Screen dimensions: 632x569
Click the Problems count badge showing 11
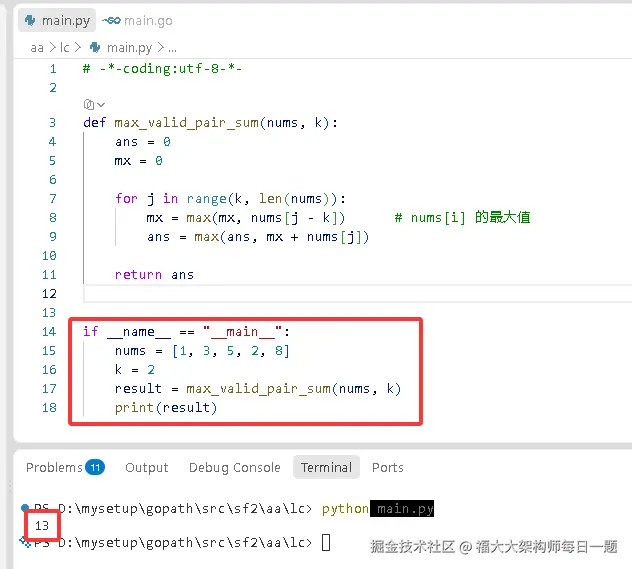95,467
